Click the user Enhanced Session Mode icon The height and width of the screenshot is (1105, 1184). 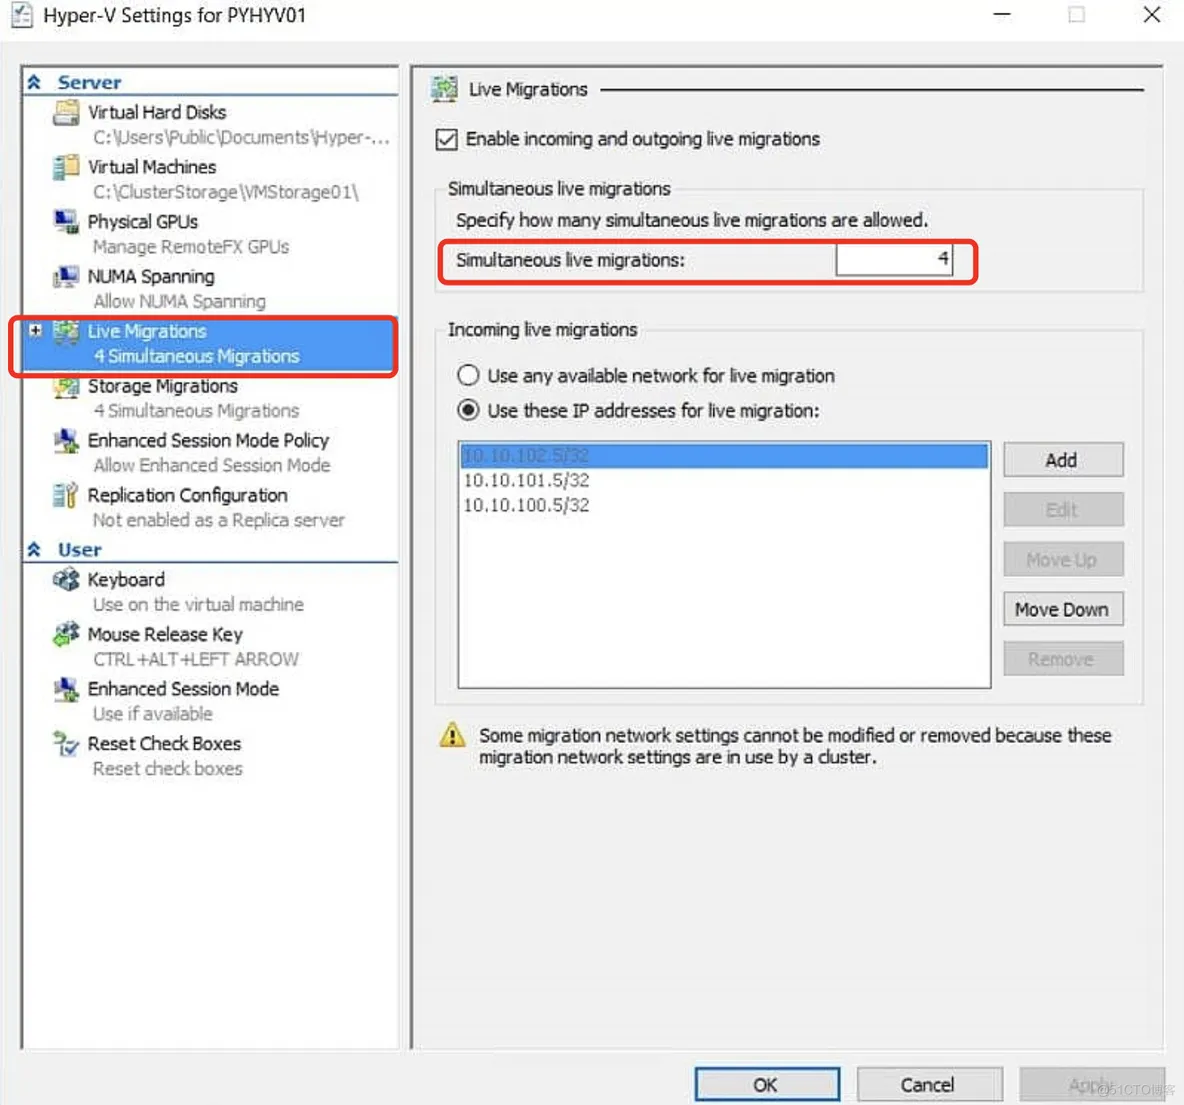[66, 690]
